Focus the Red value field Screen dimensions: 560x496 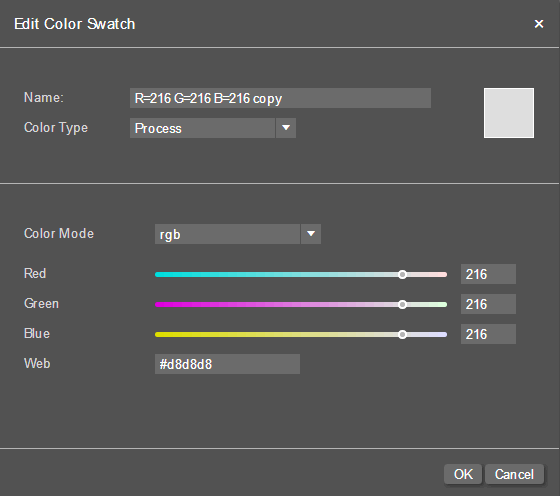tap(488, 274)
